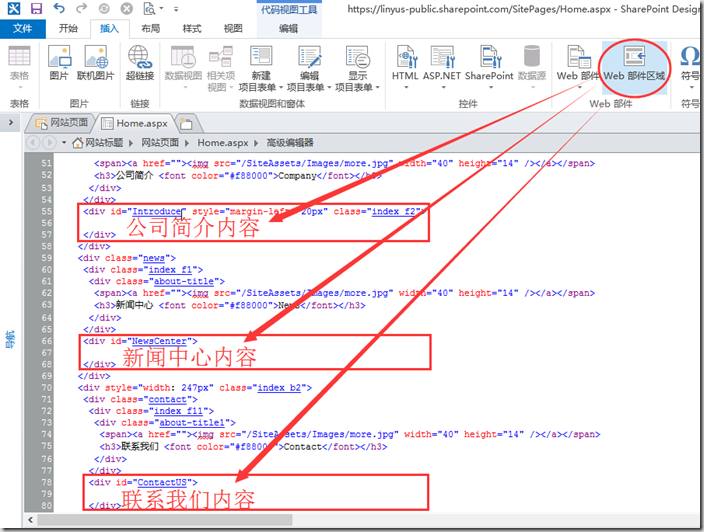Open the 显示项目表单 dropdown arrow

(378, 87)
